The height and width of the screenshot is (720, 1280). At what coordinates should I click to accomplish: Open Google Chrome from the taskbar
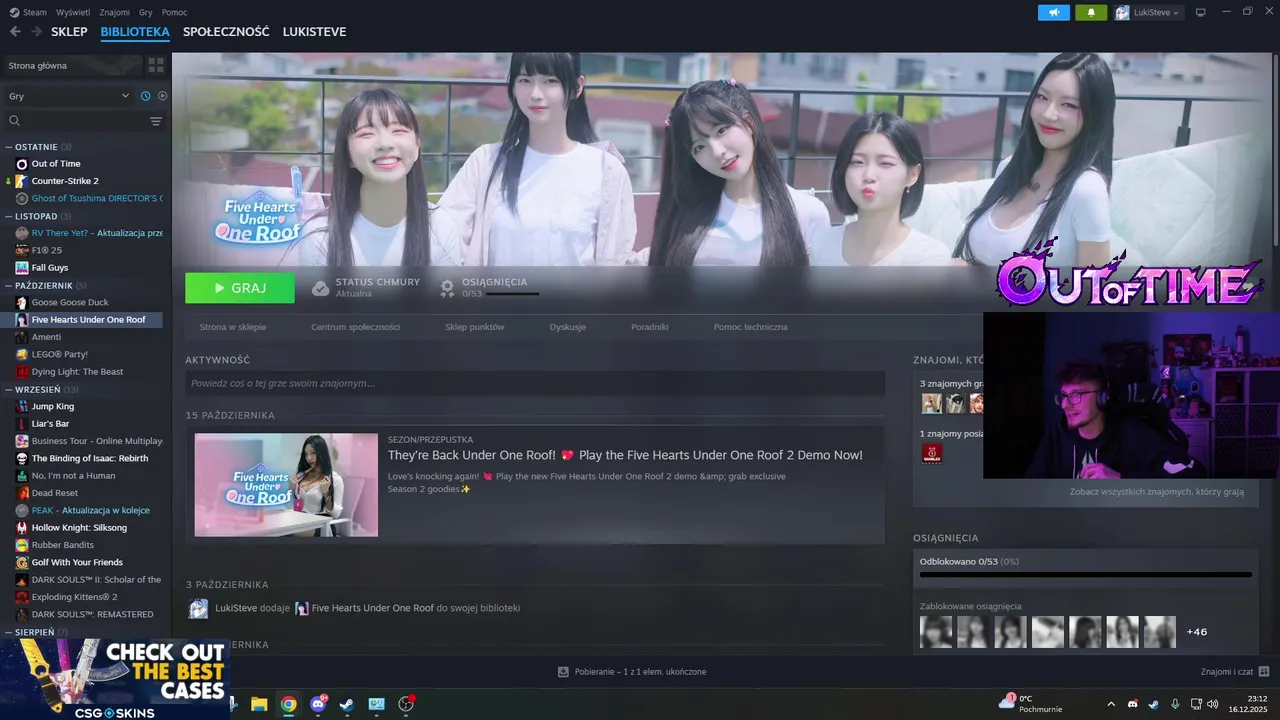tap(288, 704)
